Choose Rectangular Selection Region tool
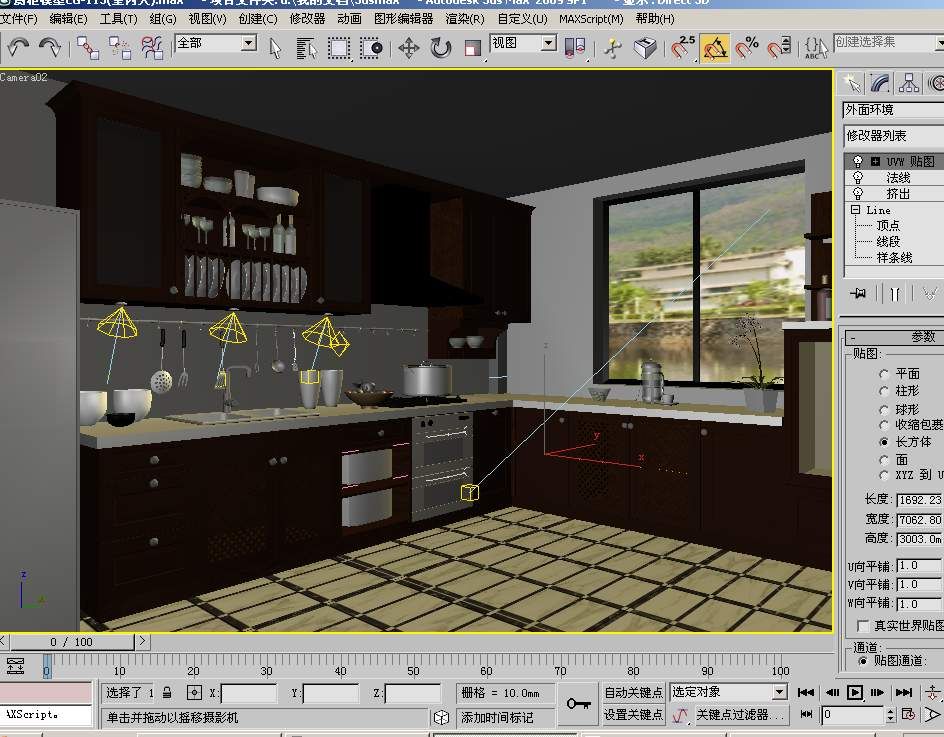 339,48
